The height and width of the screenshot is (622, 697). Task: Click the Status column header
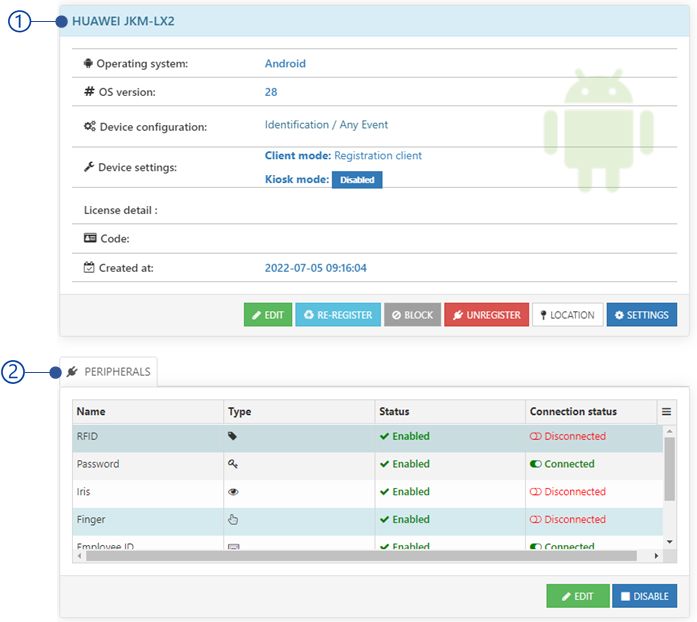(x=450, y=412)
